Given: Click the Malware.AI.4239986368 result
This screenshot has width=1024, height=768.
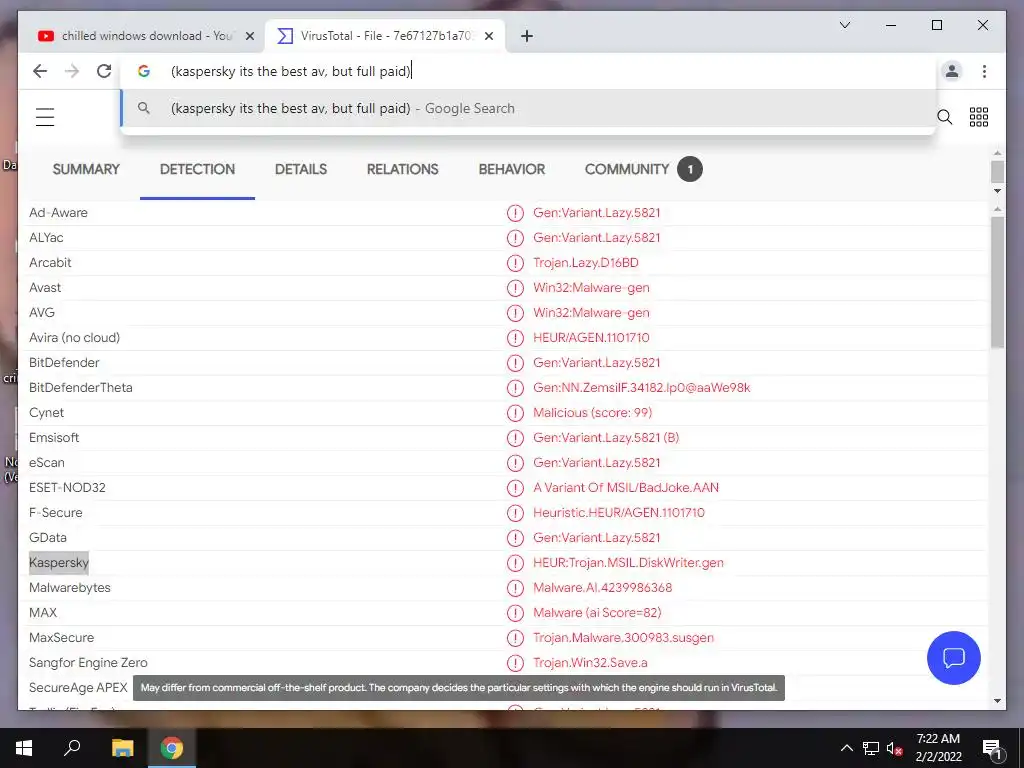Looking at the screenshot, I should click(602, 588).
